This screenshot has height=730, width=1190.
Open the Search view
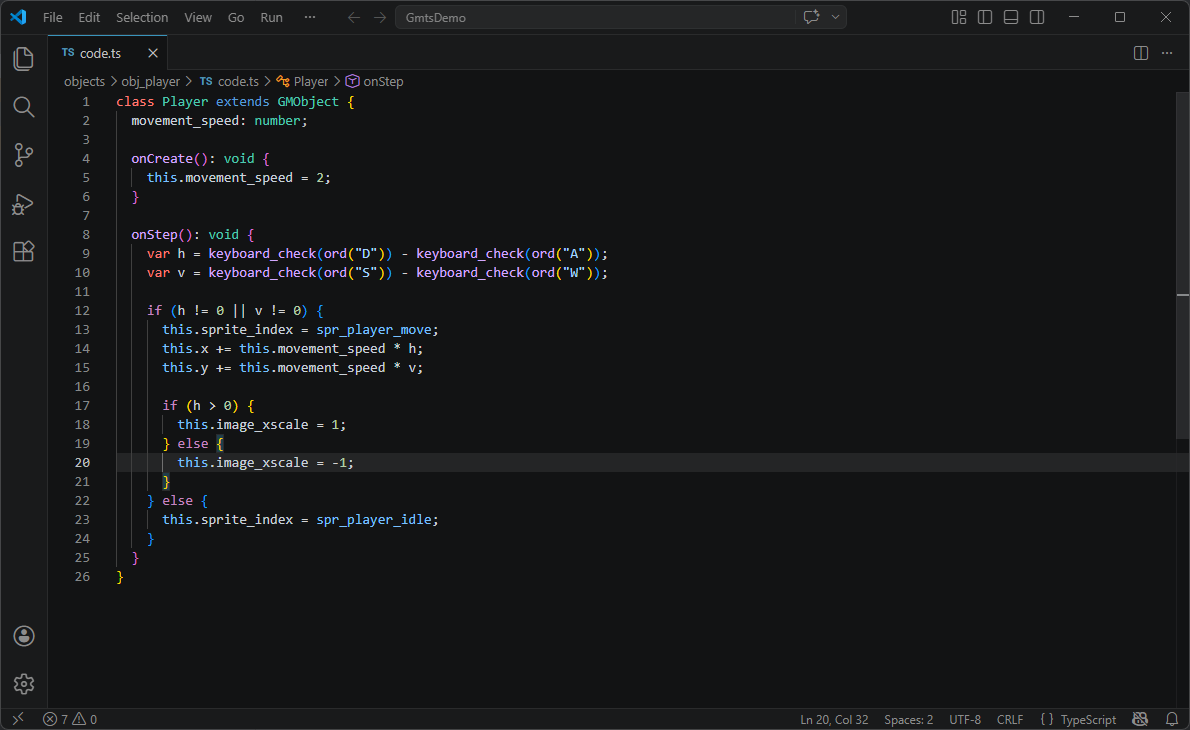pos(23,107)
